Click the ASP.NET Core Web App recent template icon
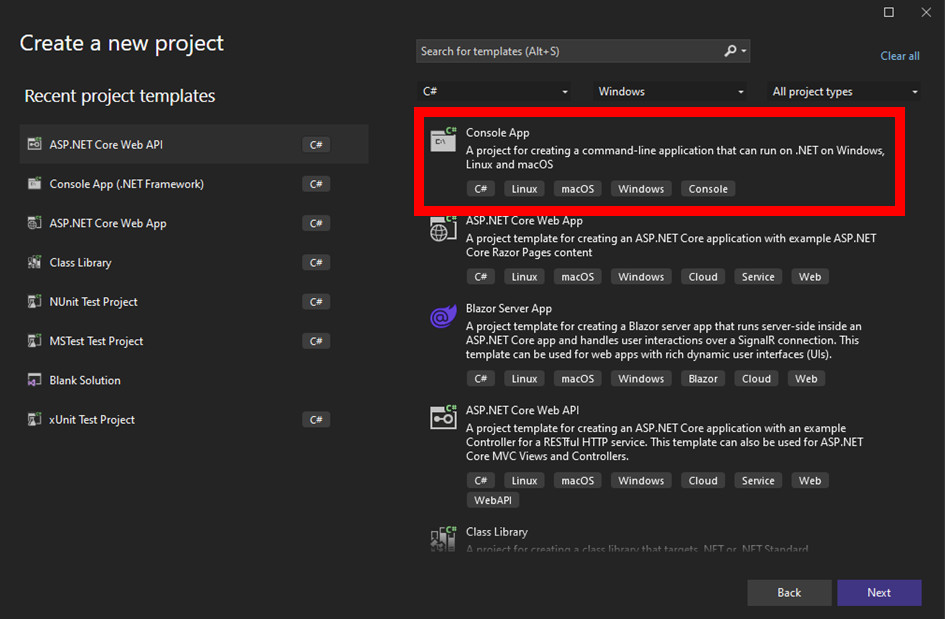Screen dimensions: 945x619 point(34,222)
